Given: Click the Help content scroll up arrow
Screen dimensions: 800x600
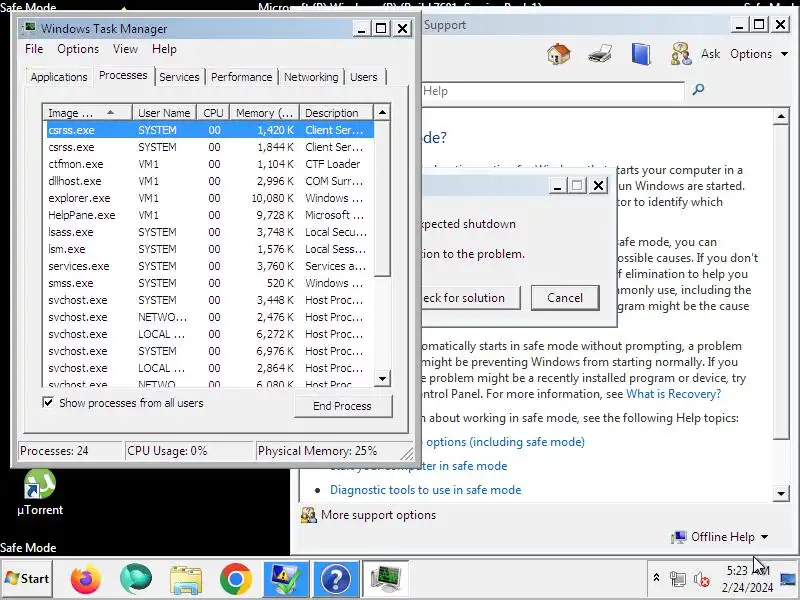Looking at the screenshot, I should click(x=781, y=116).
